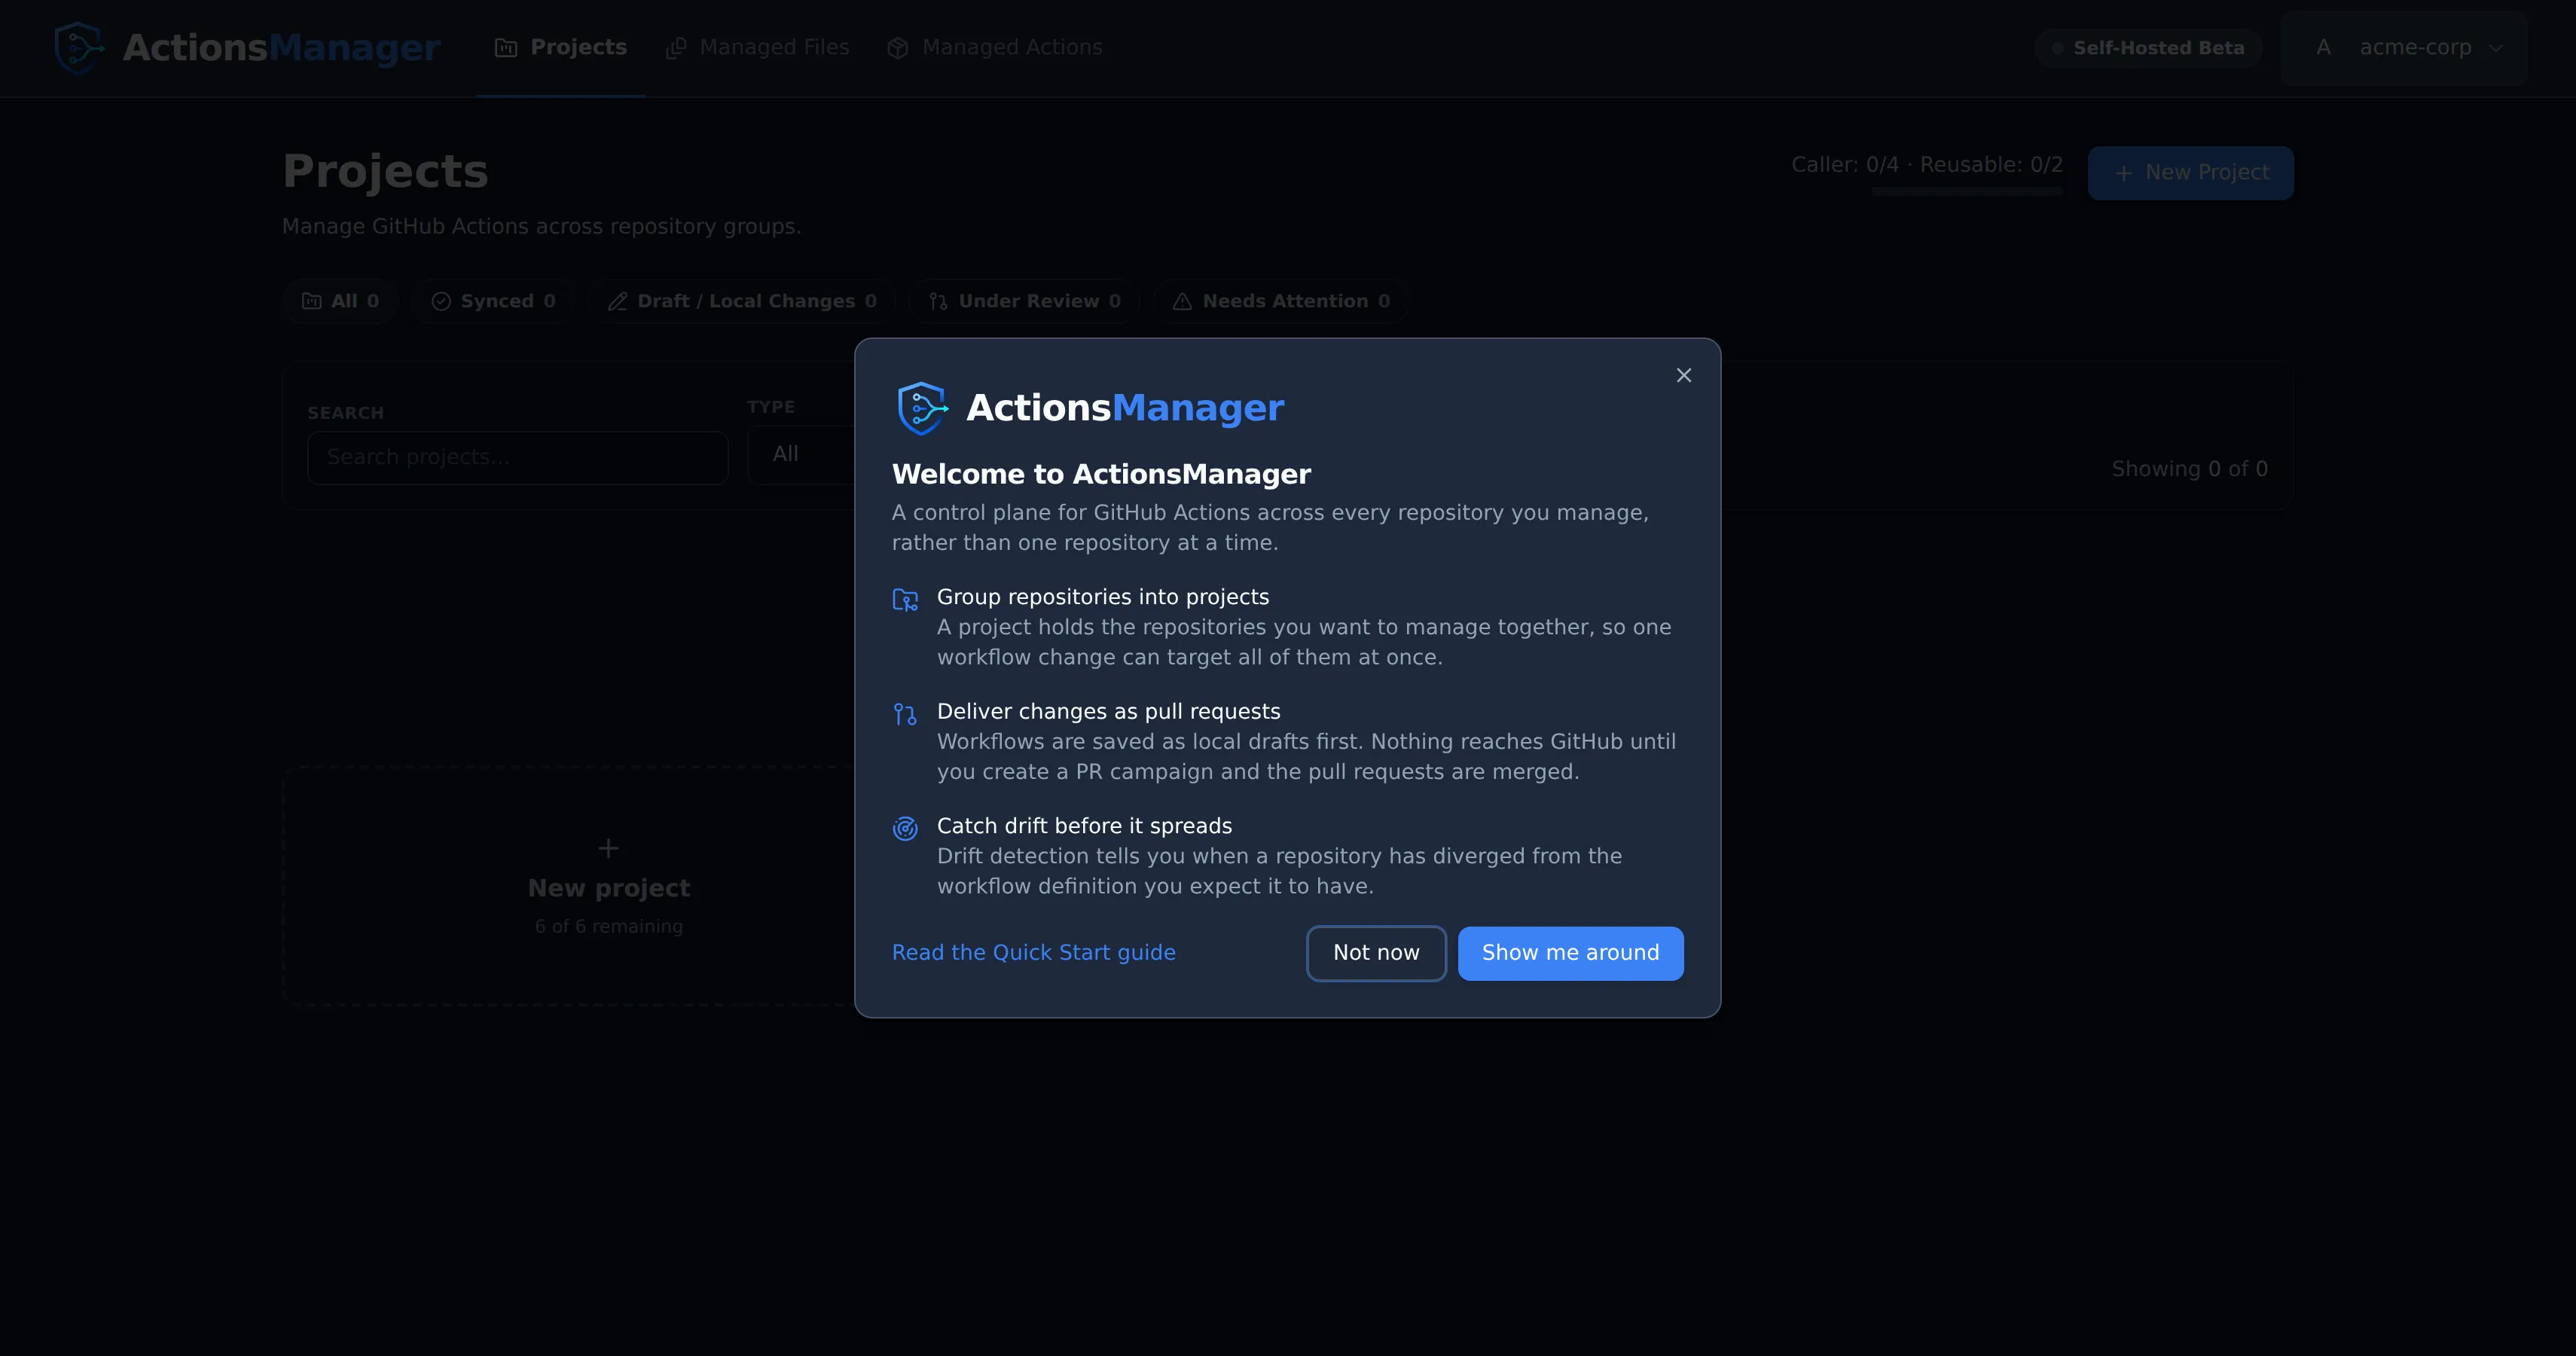
Task: Click the Caller / Reusable usage progress bar
Action: [x=1966, y=190]
